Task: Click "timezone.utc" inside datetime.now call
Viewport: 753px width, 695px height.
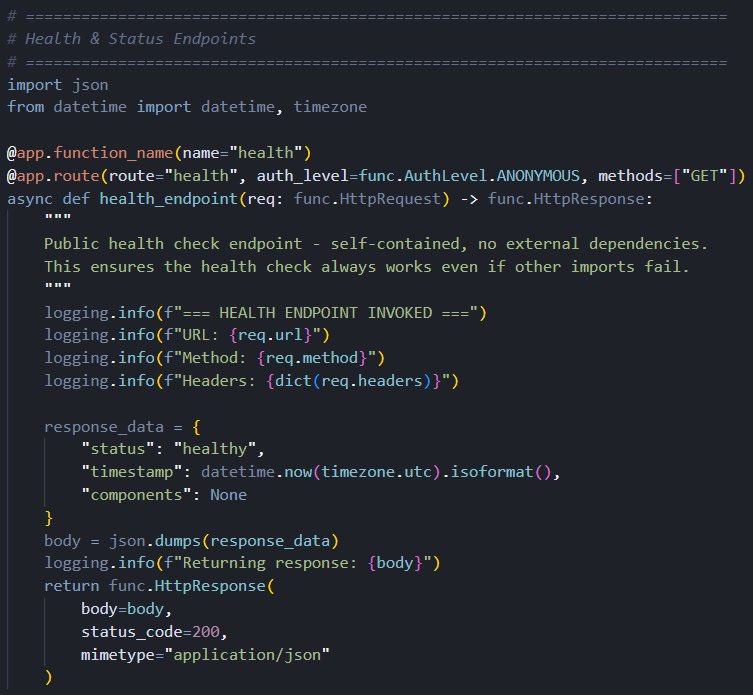Action: (x=376, y=472)
